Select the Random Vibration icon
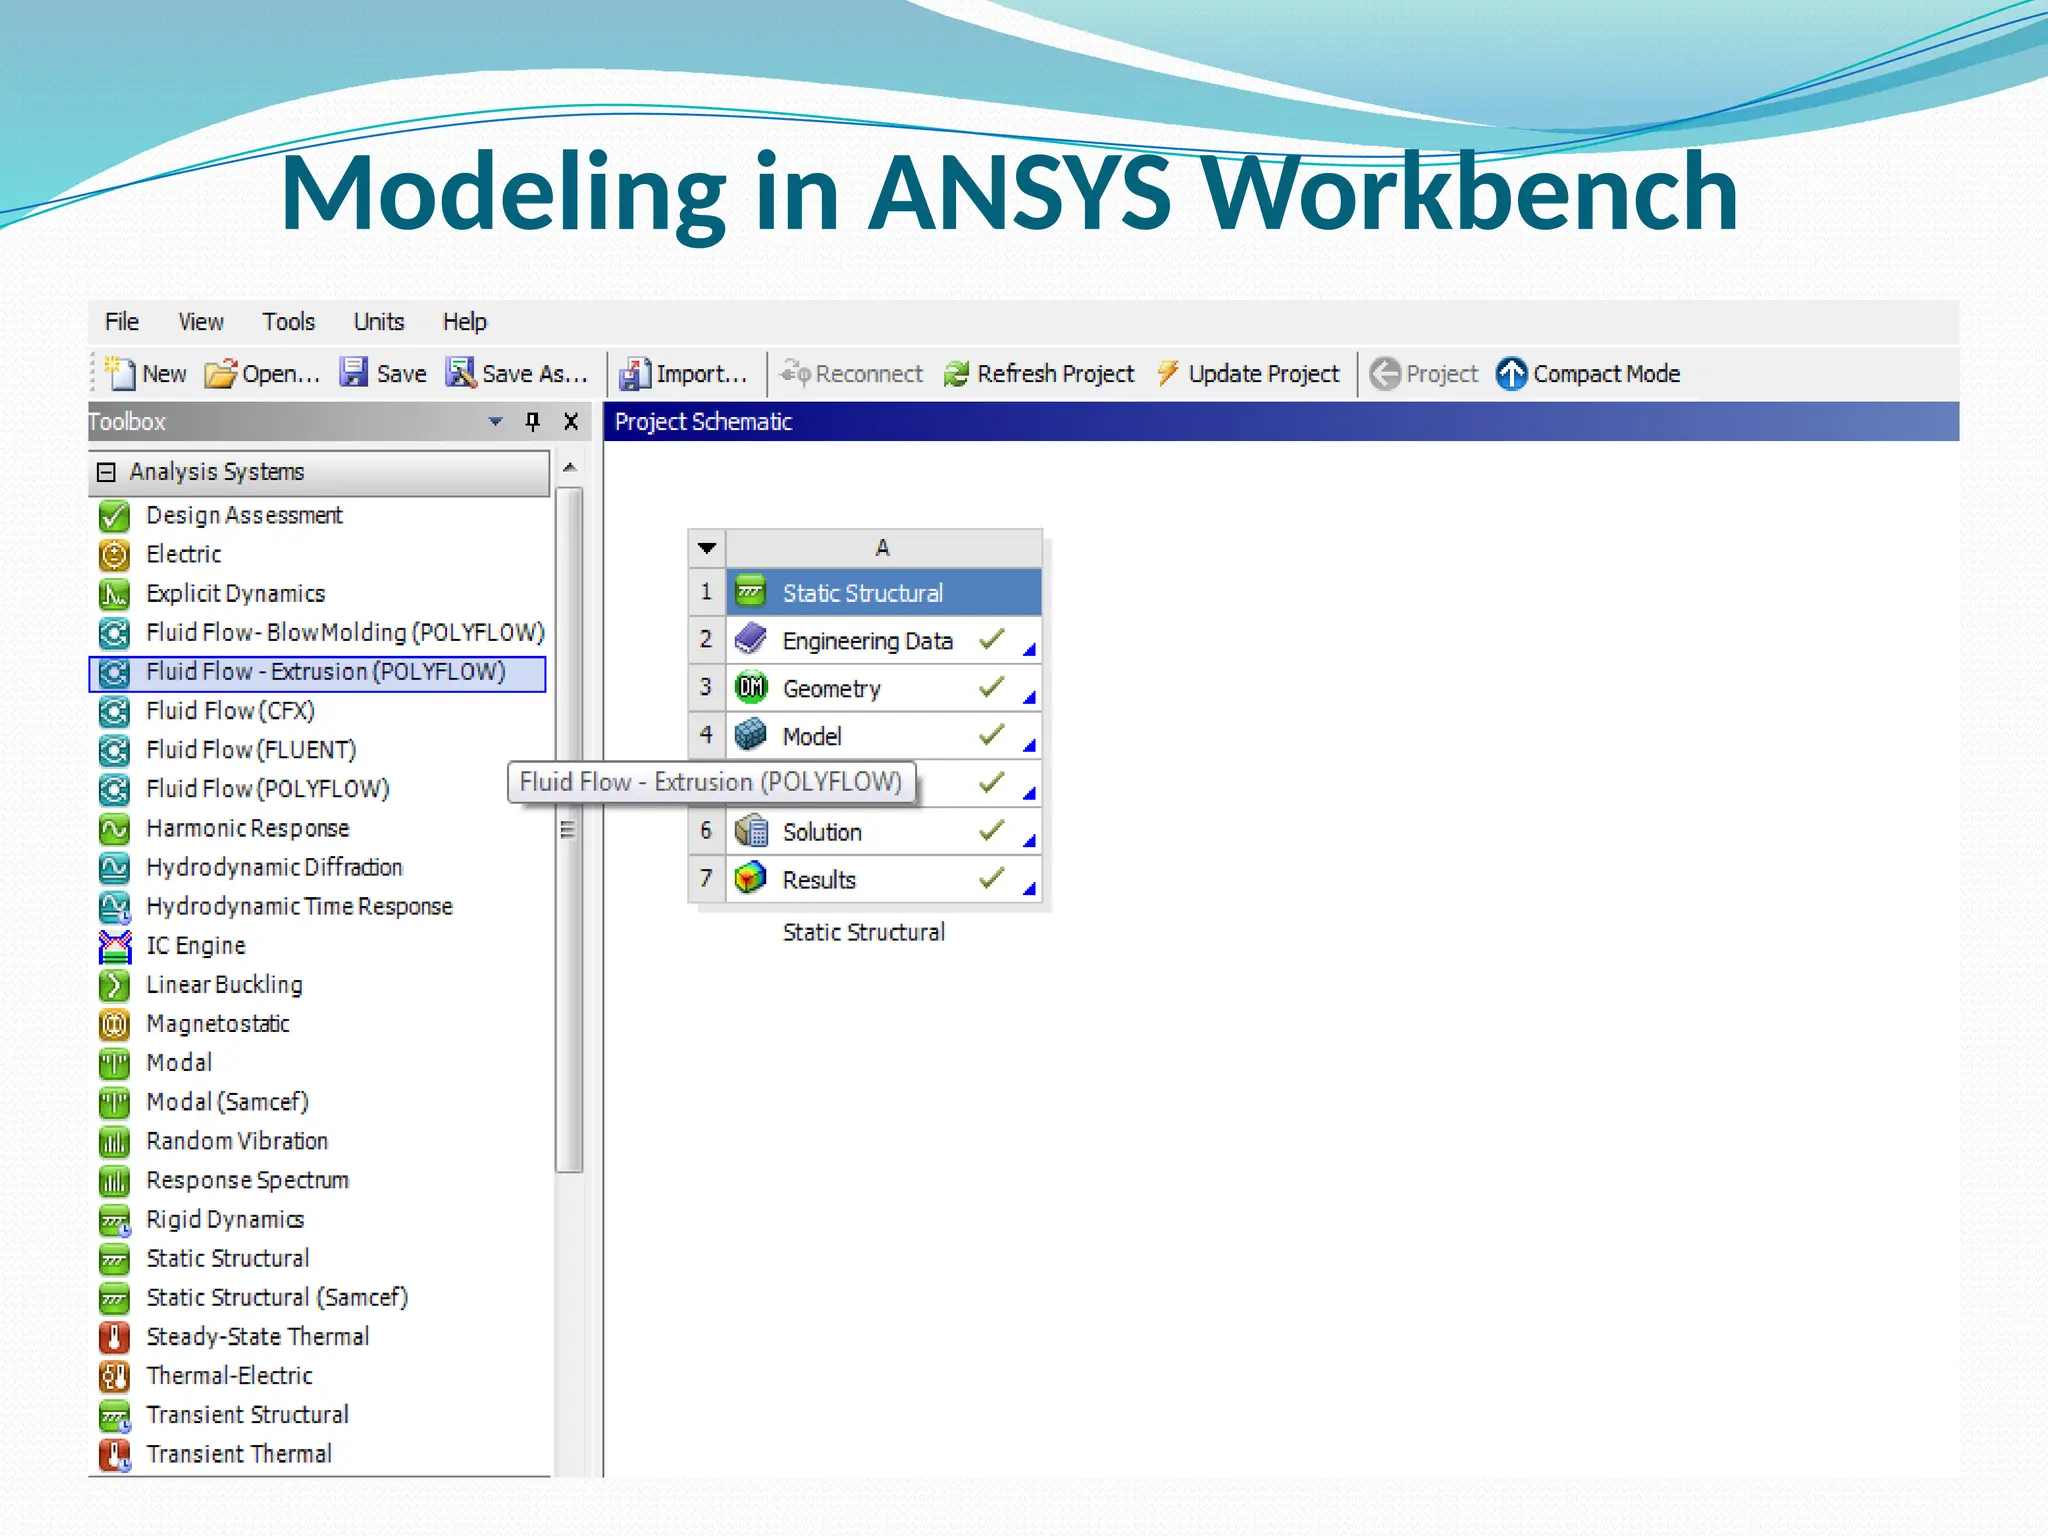Viewport: 2048px width, 1536px height. [115, 1141]
